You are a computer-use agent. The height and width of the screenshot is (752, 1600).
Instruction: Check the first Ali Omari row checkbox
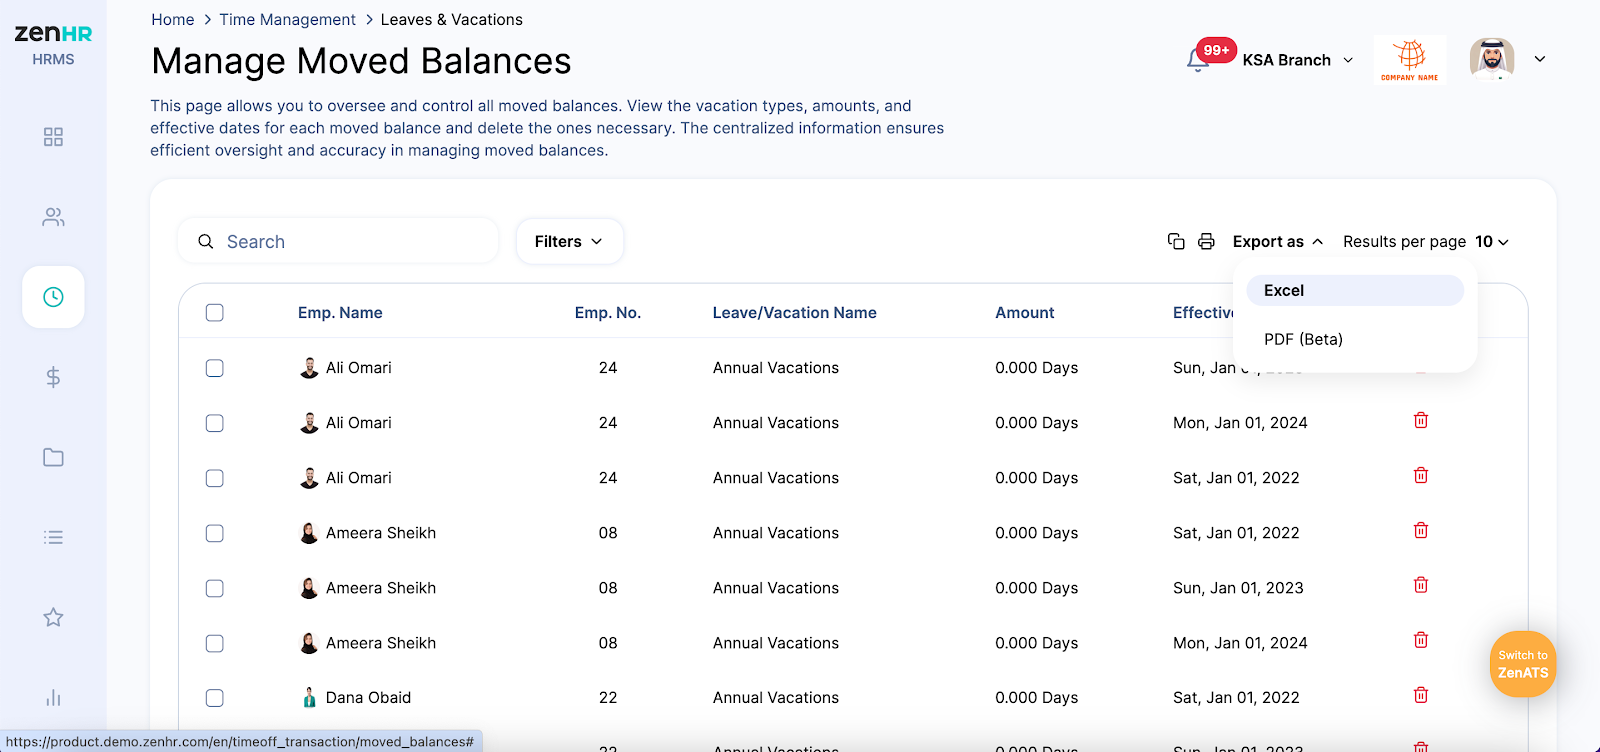click(214, 368)
